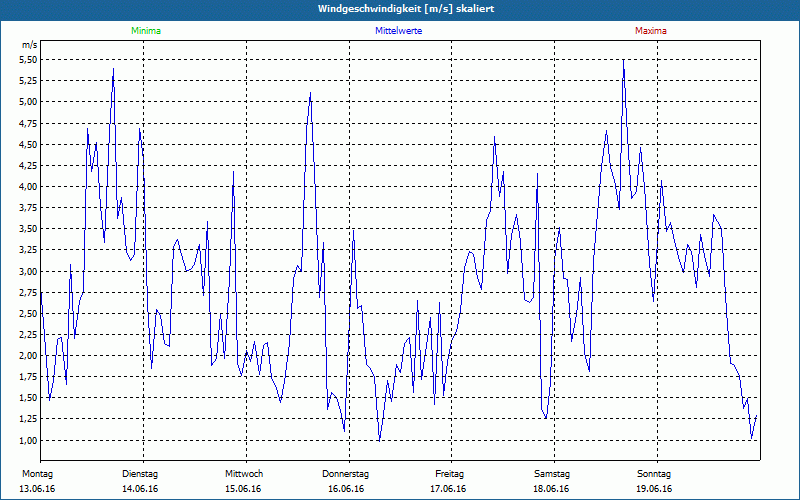Click the 5,00 y-axis value

(x=29, y=102)
